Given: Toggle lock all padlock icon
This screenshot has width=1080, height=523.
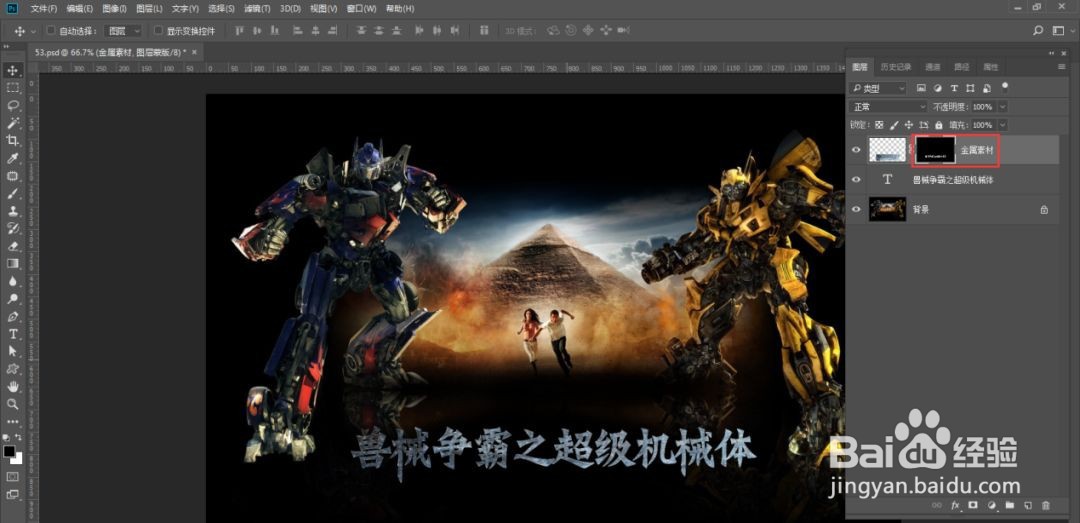Looking at the screenshot, I should (938, 125).
